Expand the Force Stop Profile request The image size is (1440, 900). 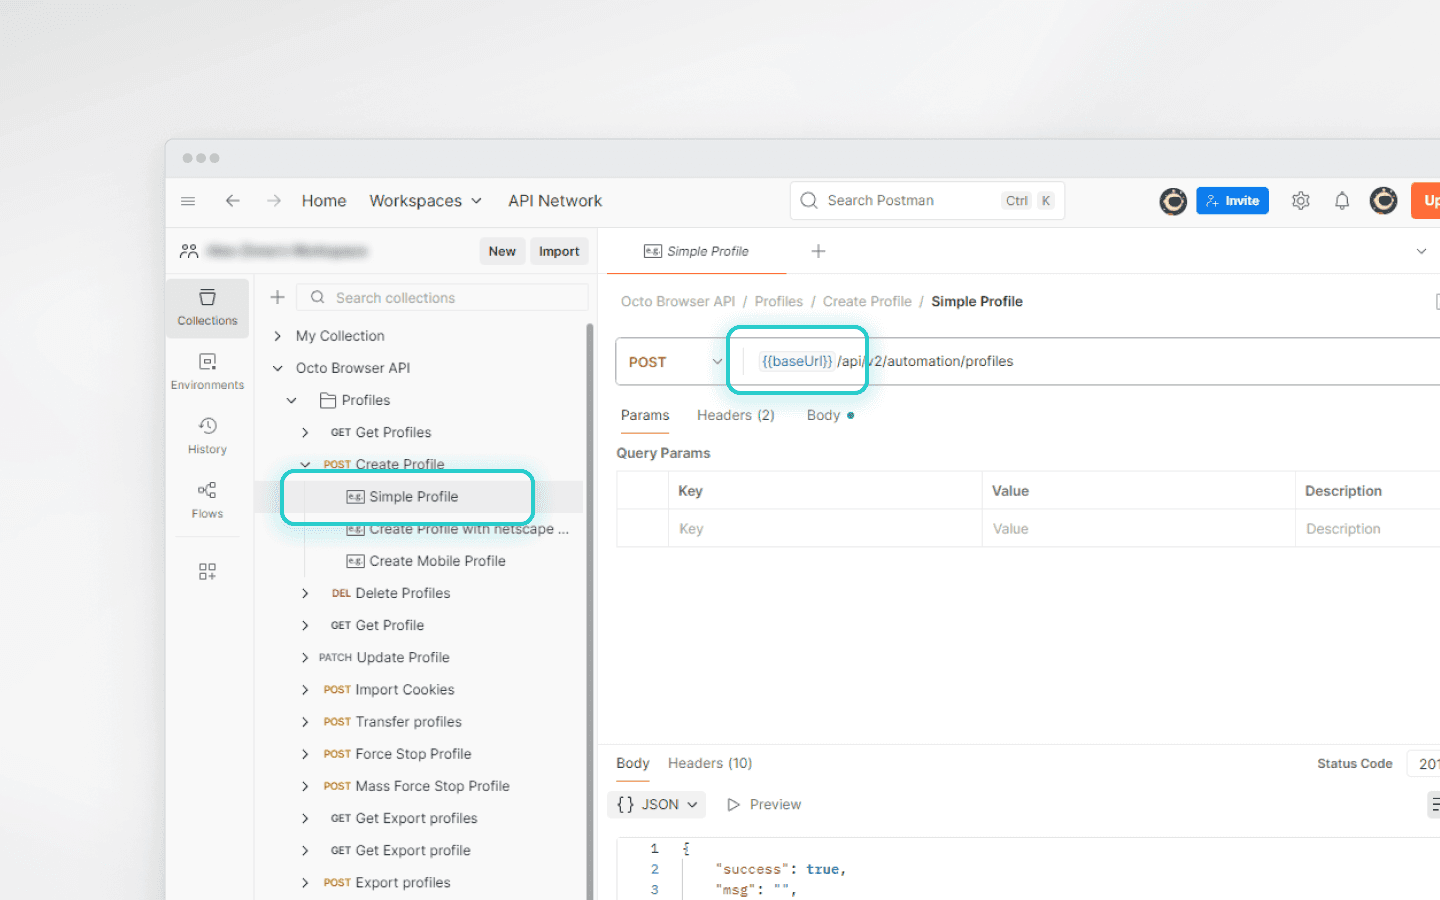click(x=305, y=754)
